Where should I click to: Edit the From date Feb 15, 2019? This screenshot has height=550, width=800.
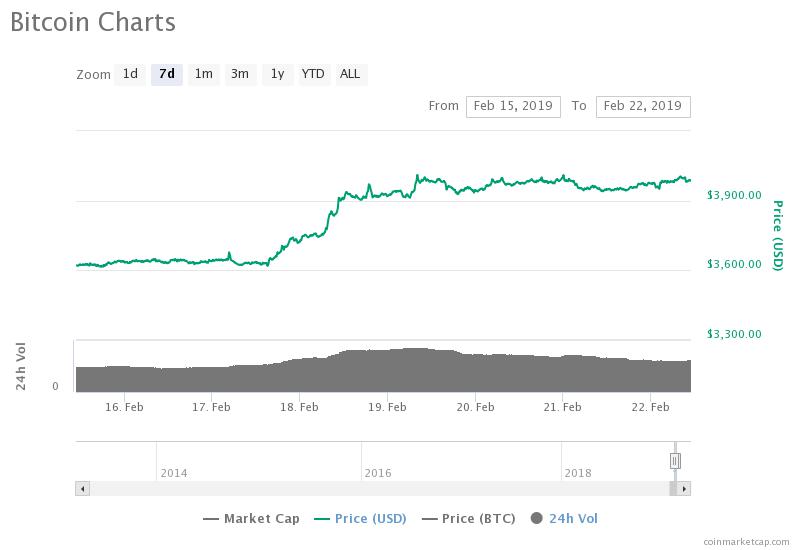click(513, 107)
